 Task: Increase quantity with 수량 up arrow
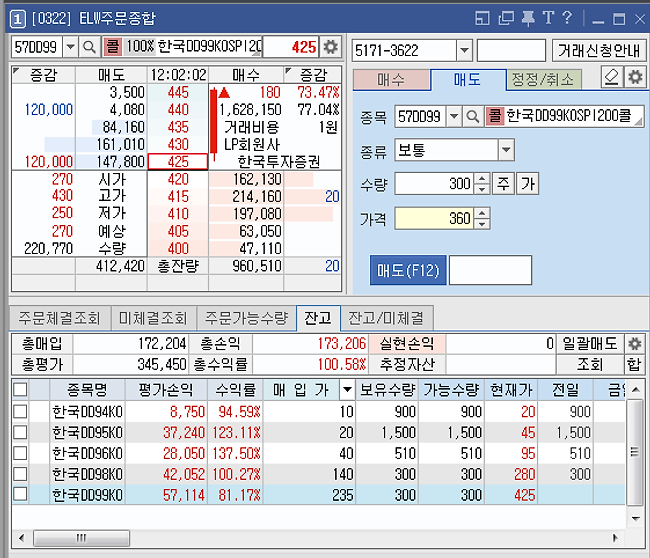pyautogui.click(x=482, y=179)
